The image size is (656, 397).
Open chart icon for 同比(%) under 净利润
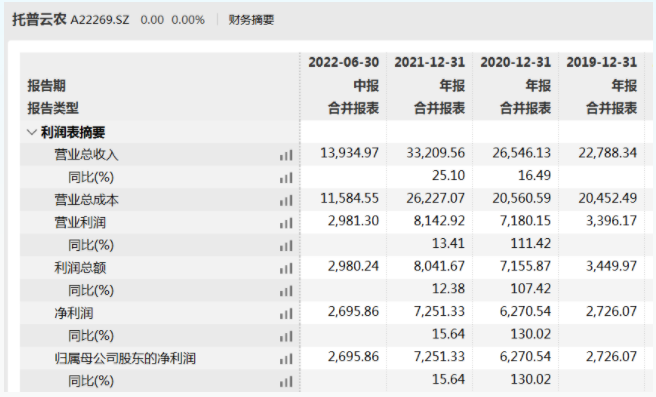click(x=286, y=336)
